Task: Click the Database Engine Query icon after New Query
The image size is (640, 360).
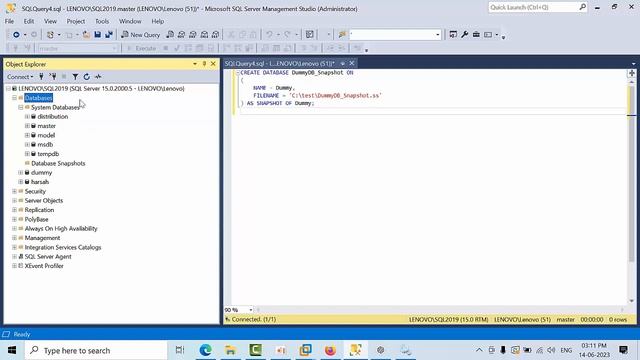Action: [170, 35]
